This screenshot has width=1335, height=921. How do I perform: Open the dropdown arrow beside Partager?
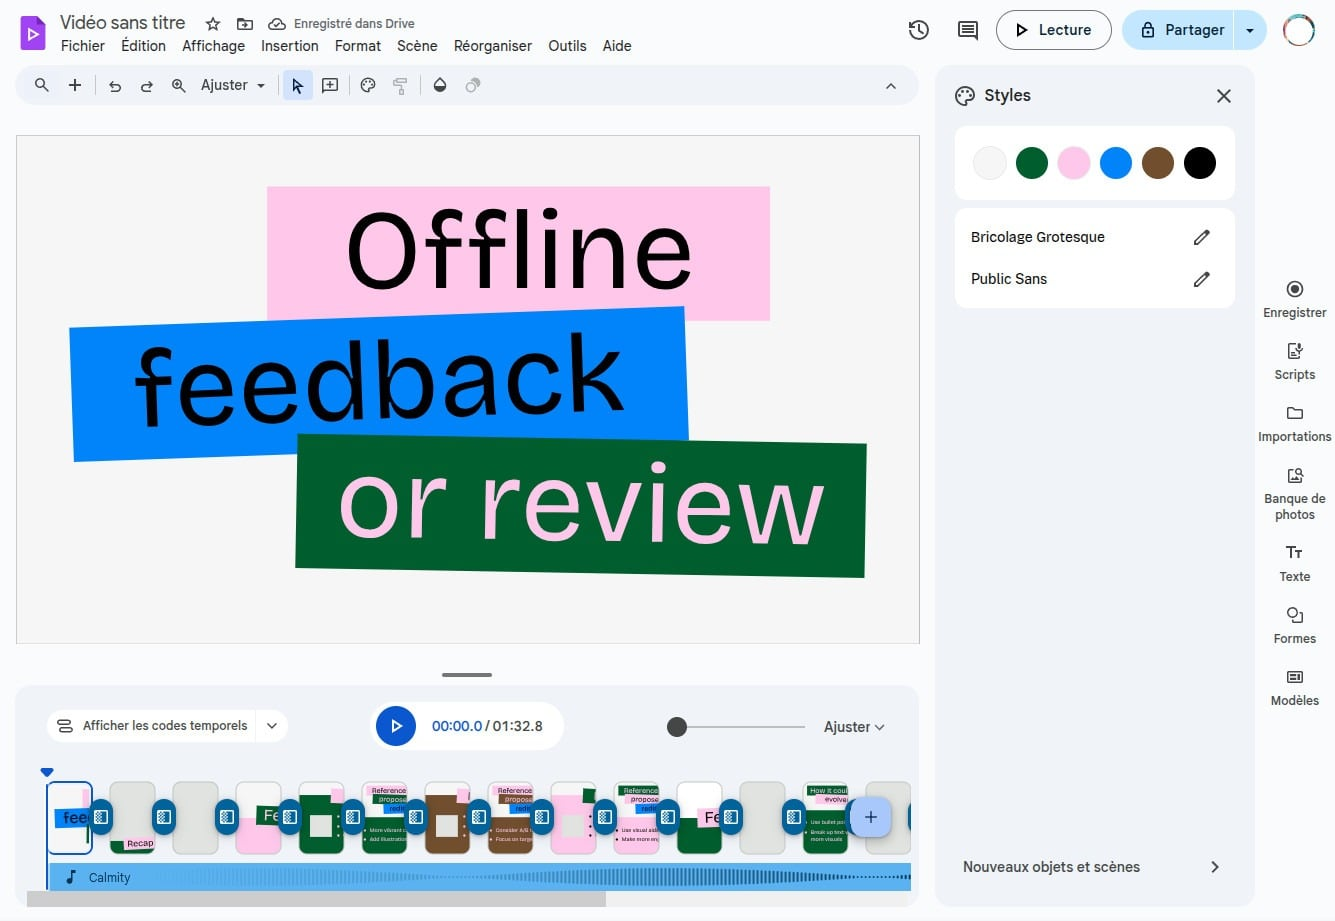(1250, 30)
